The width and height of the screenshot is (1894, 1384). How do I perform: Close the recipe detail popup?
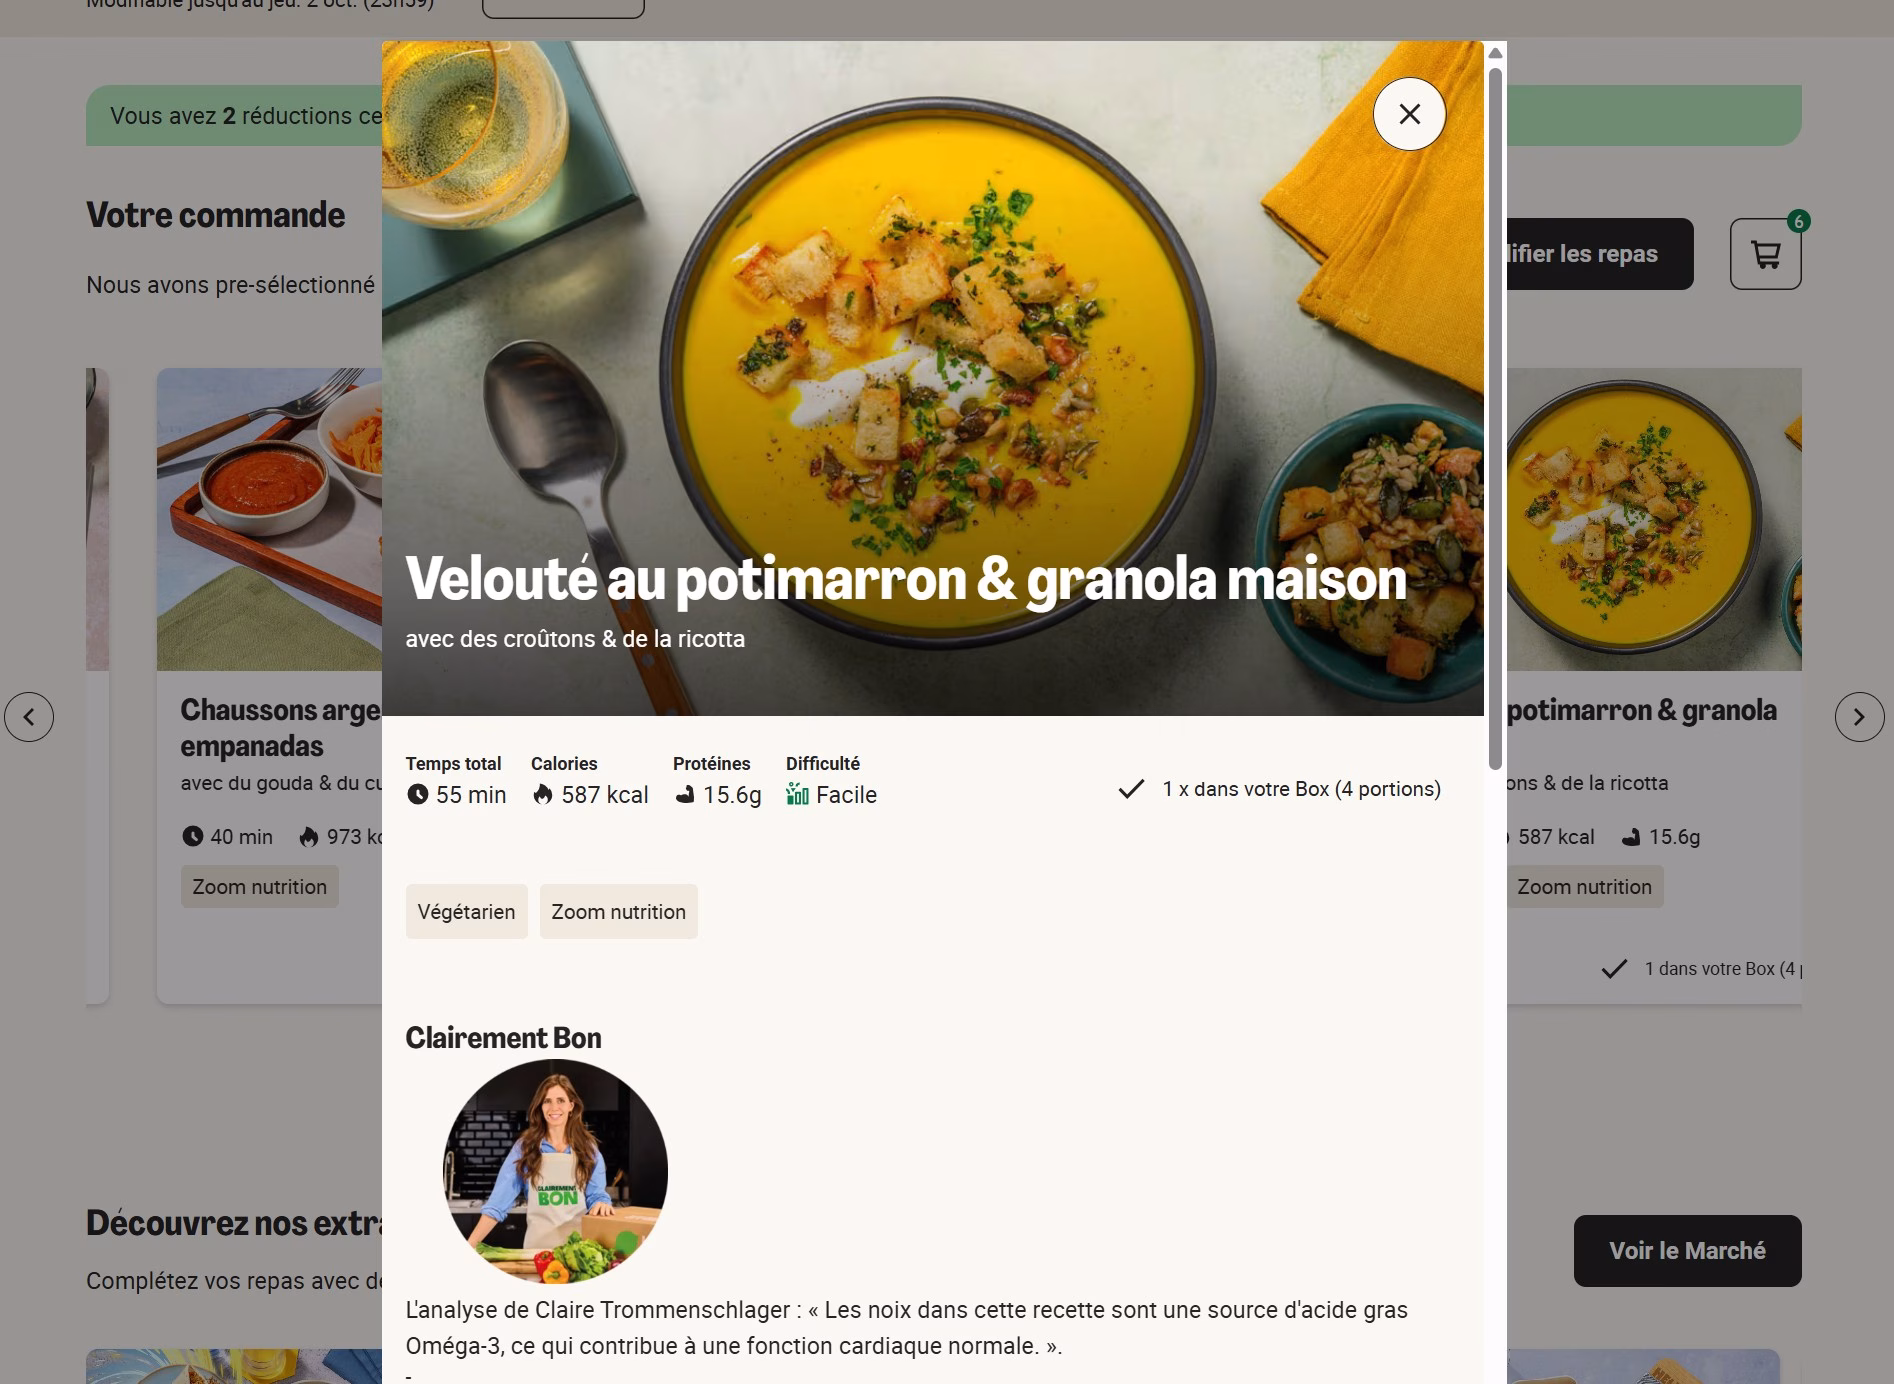tap(1409, 114)
